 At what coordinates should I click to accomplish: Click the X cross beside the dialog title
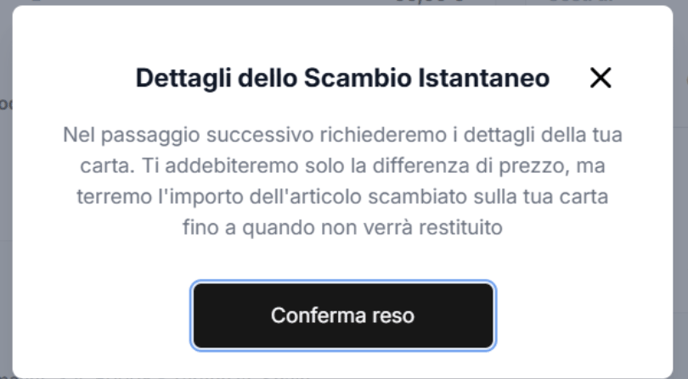[600, 78]
